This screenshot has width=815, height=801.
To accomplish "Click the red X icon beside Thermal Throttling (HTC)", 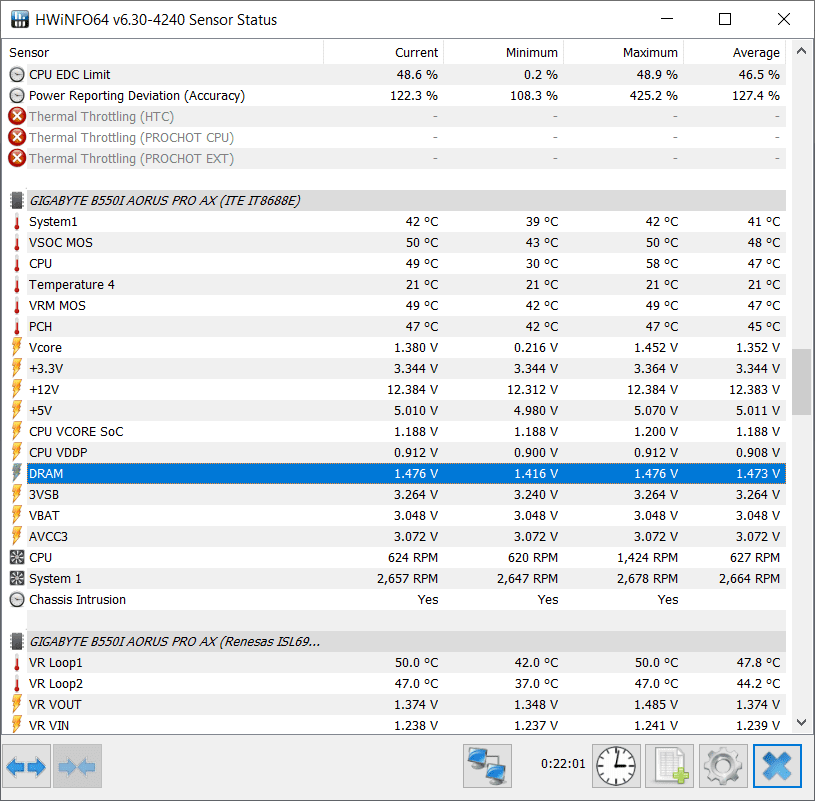I will pyautogui.click(x=17, y=116).
